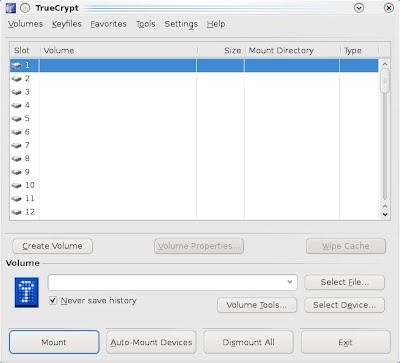
Task: Click the Volume column header
Action: (119, 51)
